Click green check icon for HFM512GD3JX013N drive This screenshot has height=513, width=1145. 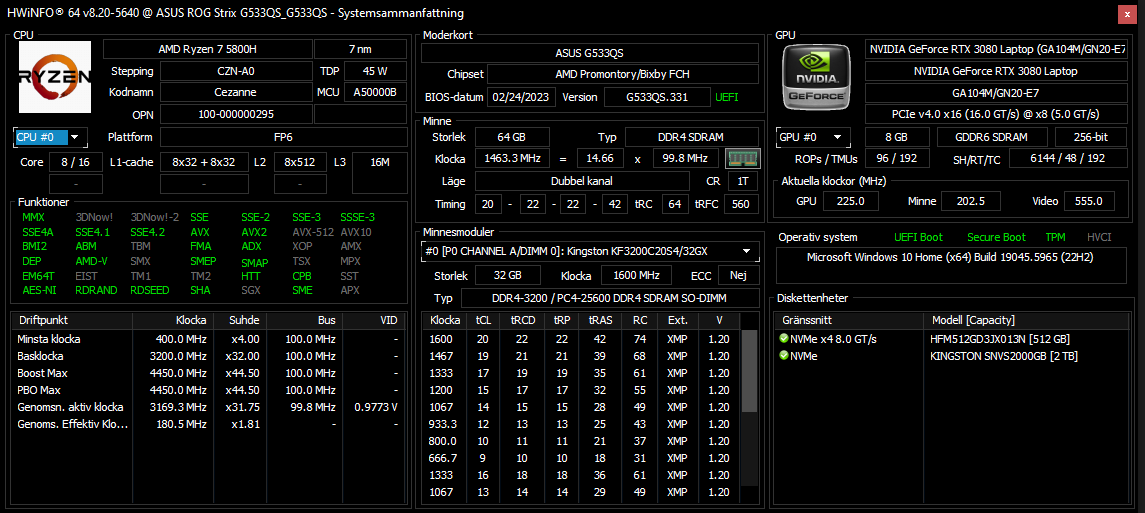point(784,339)
